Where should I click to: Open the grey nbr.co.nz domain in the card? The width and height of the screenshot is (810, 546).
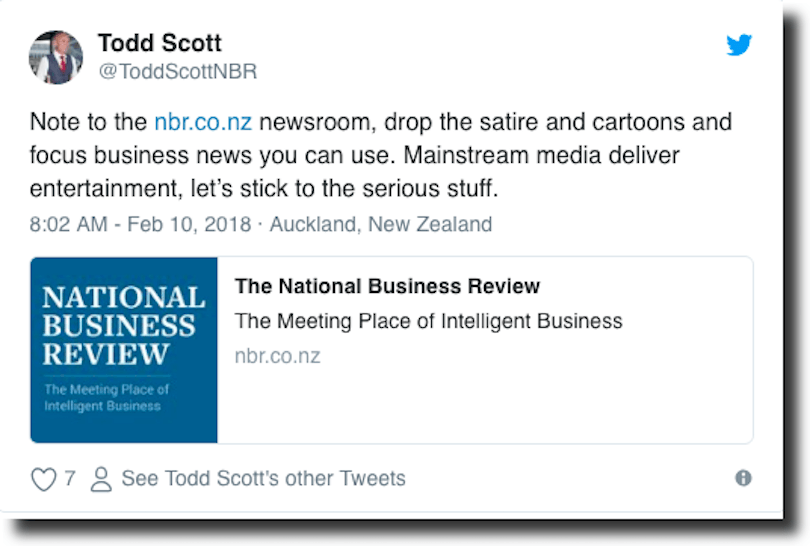point(277,355)
